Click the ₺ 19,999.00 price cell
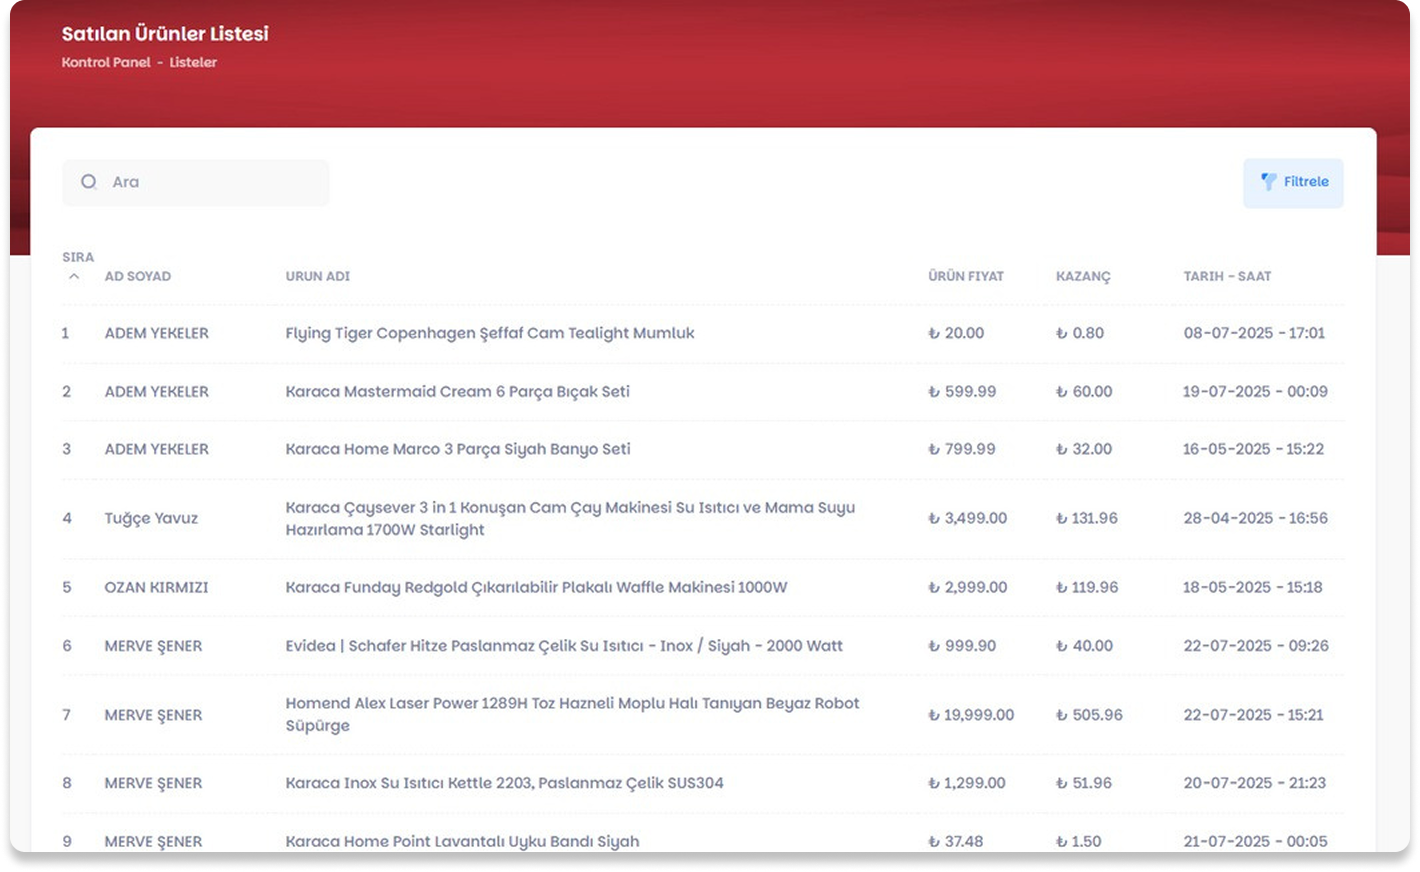Screen dimensions: 1420x872 pyautogui.click(x=971, y=715)
